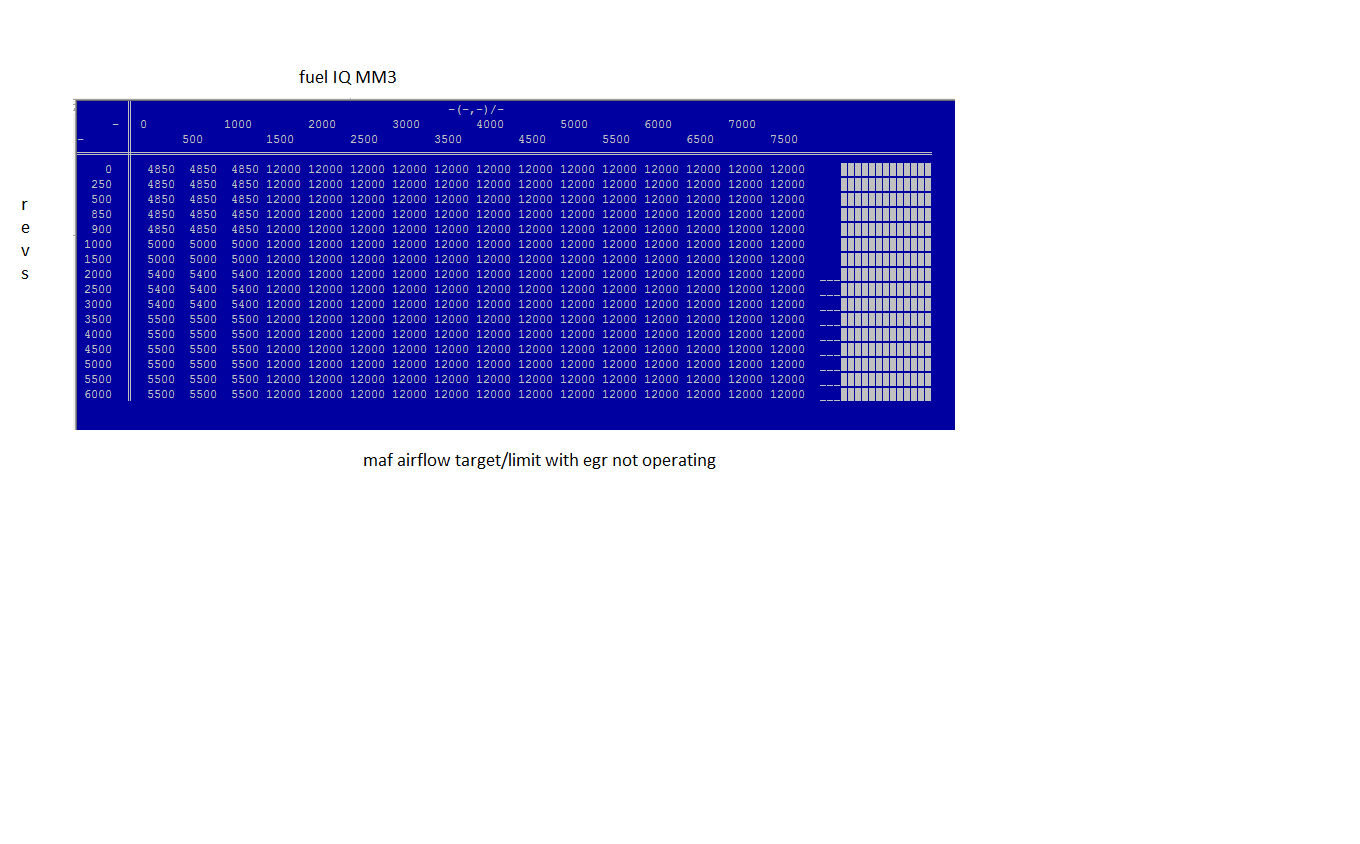Image resolution: width=1360 pixels, height=844 pixels.
Task: Click the 12000 cell in 500 revs row, column 7000
Action: tap(745, 200)
